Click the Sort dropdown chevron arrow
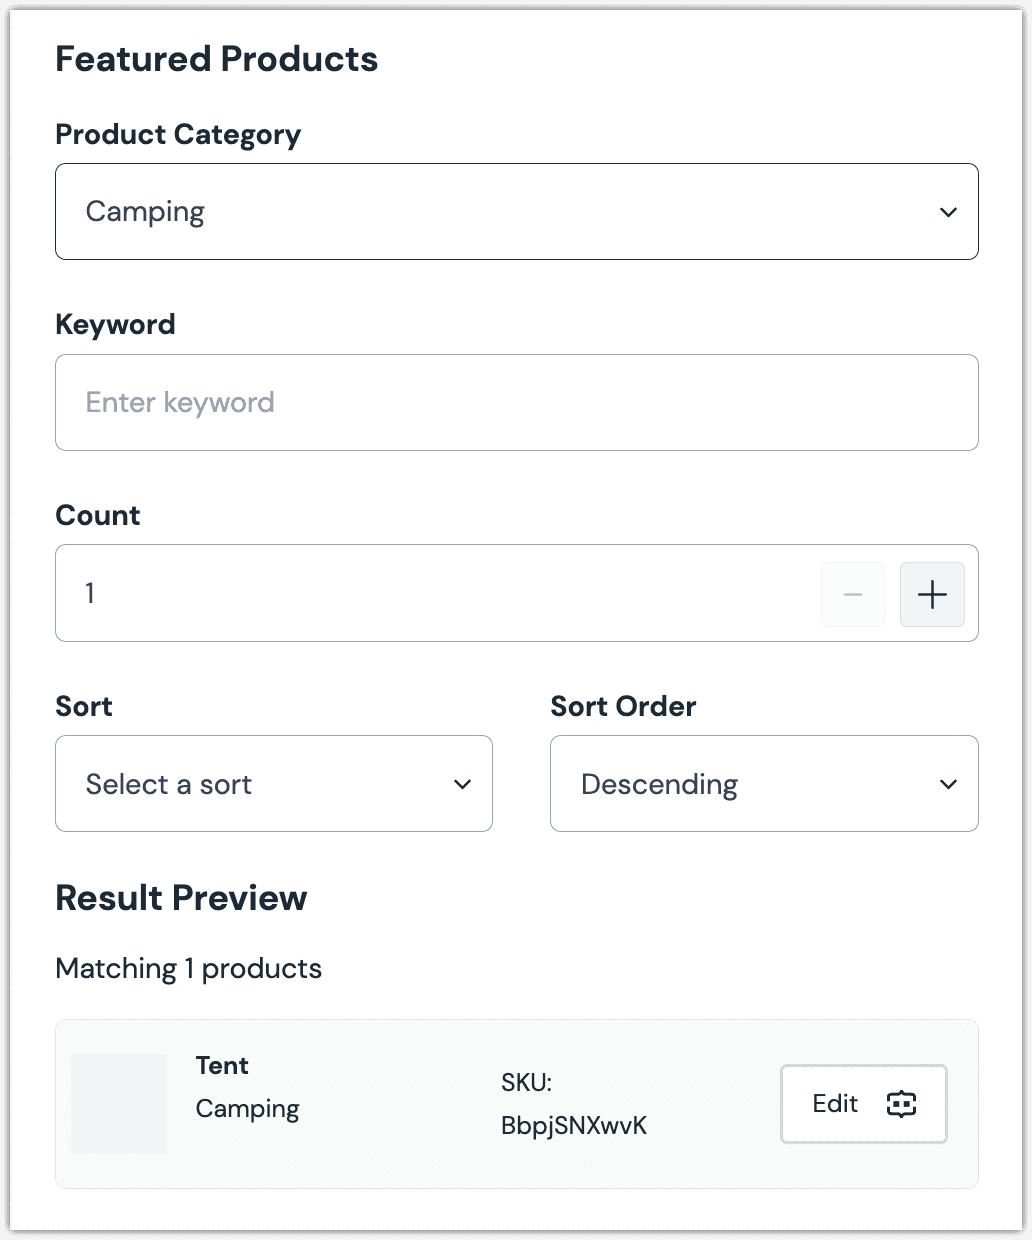 click(x=462, y=784)
